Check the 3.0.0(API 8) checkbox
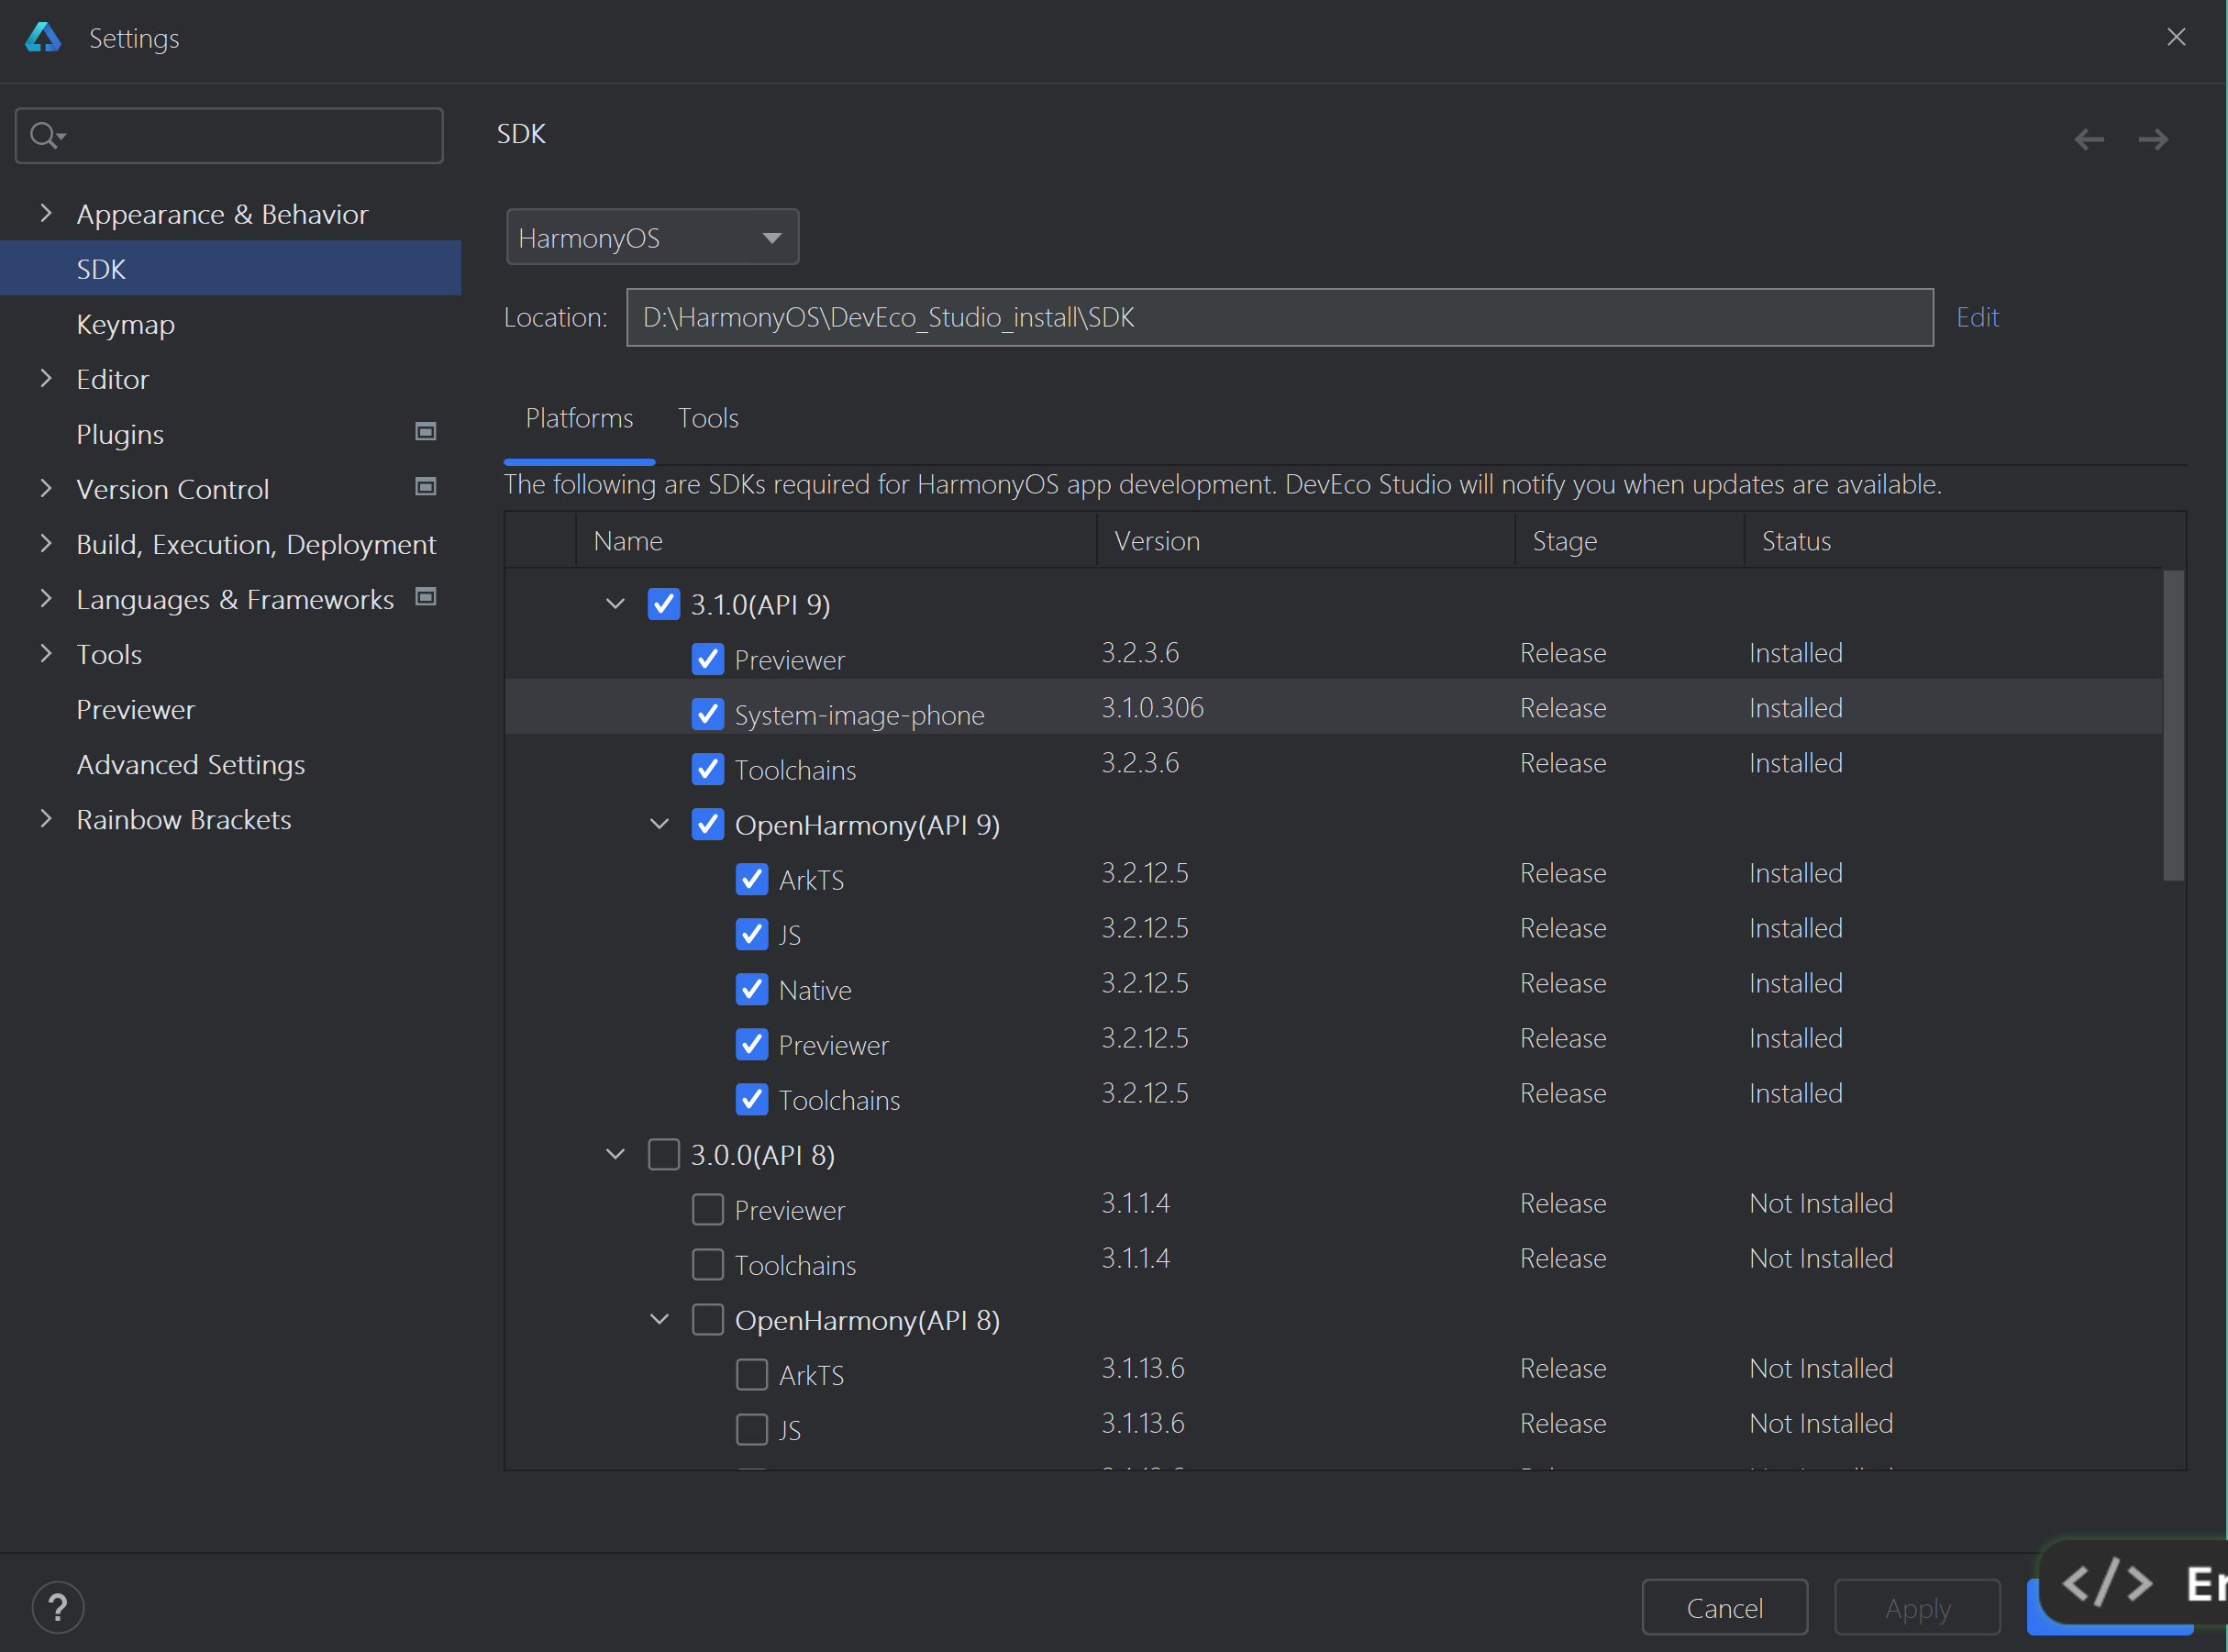Screen dimensions: 2228x1652 point(664,1154)
